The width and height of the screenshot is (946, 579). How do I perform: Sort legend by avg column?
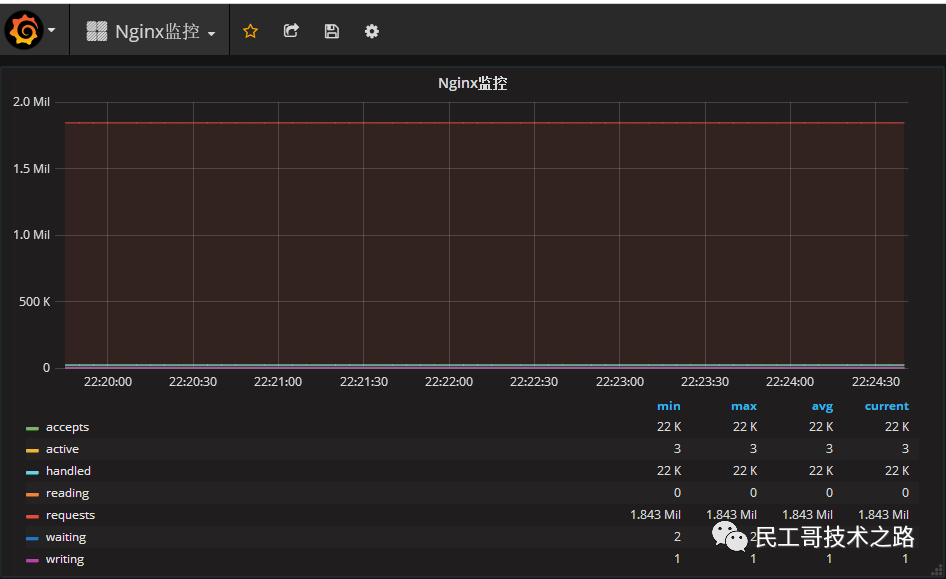click(x=822, y=407)
